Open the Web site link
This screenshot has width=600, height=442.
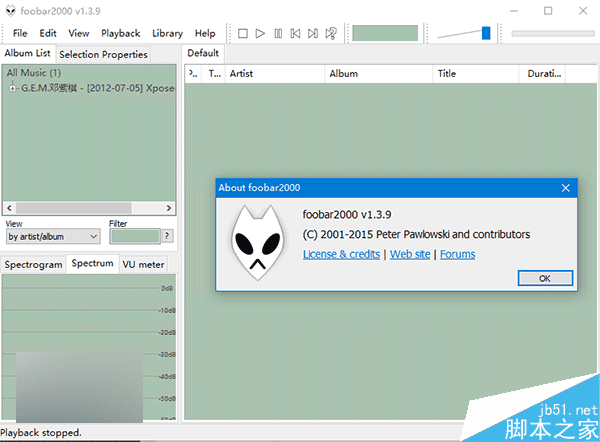click(410, 254)
